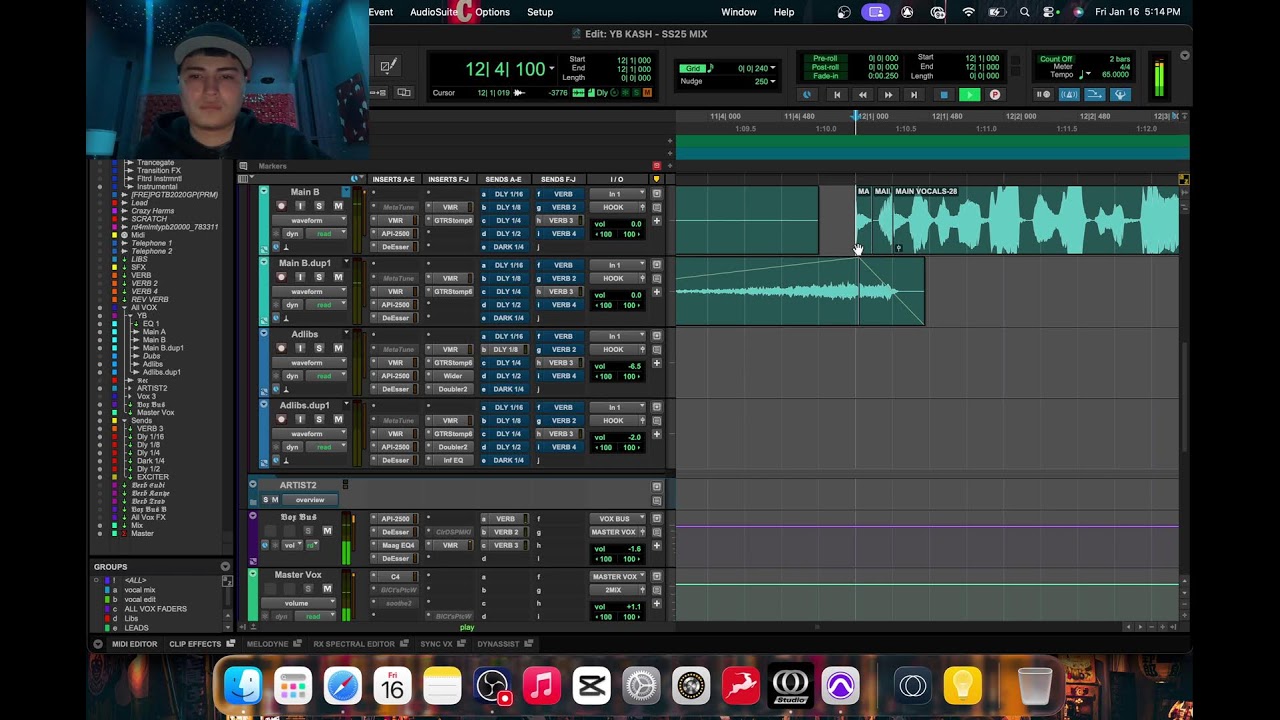1280x720 pixels.
Task: Toggle the Online sync clock button
Action: point(807,95)
